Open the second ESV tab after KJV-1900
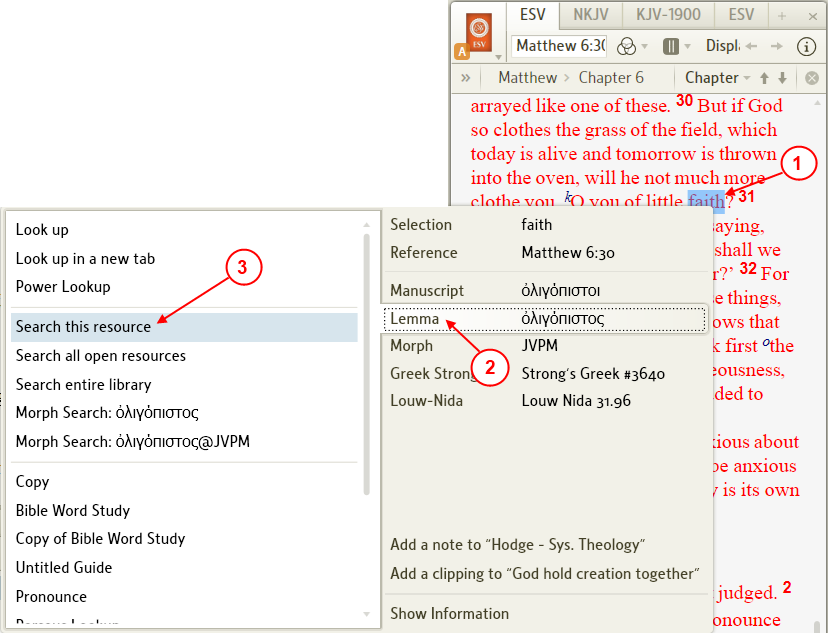This screenshot has height=633, width=828. 741,15
